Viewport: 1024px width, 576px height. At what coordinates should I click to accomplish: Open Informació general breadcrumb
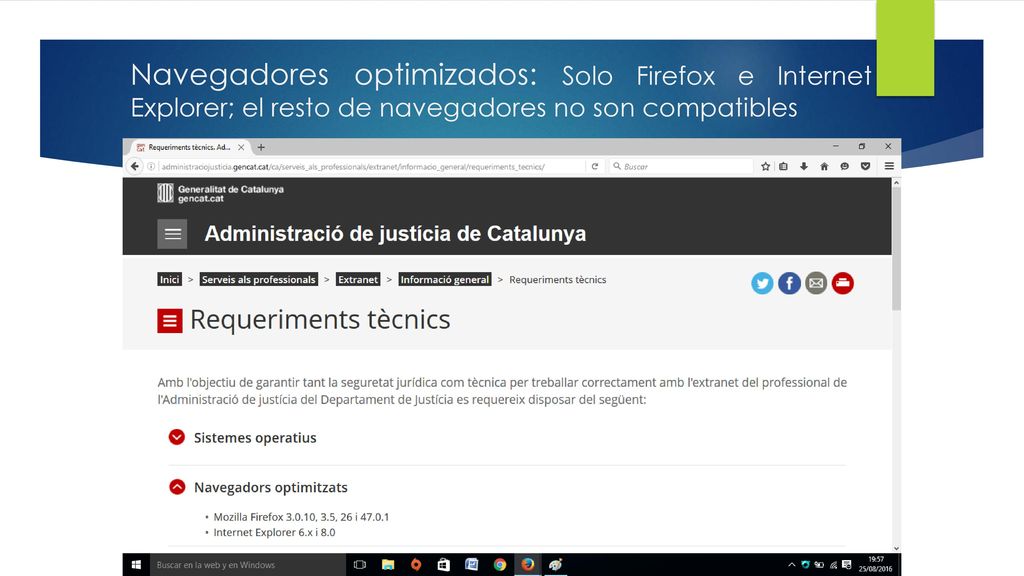(445, 280)
